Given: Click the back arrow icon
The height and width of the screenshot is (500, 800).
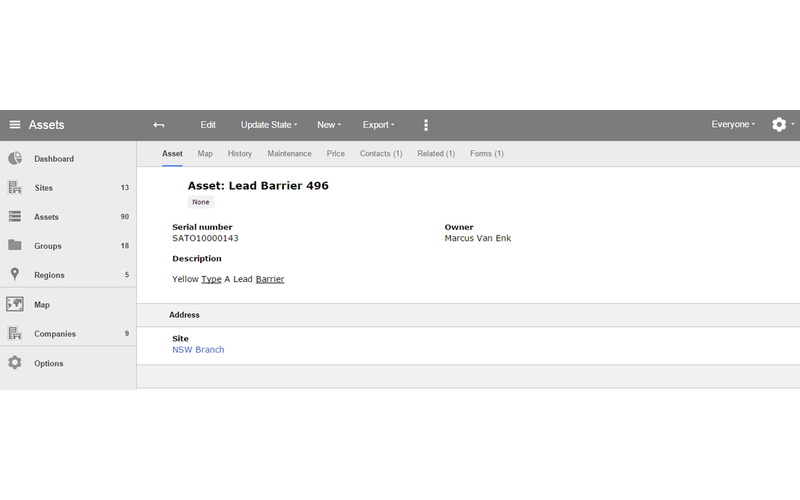Looking at the screenshot, I should (x=159, y=125).
